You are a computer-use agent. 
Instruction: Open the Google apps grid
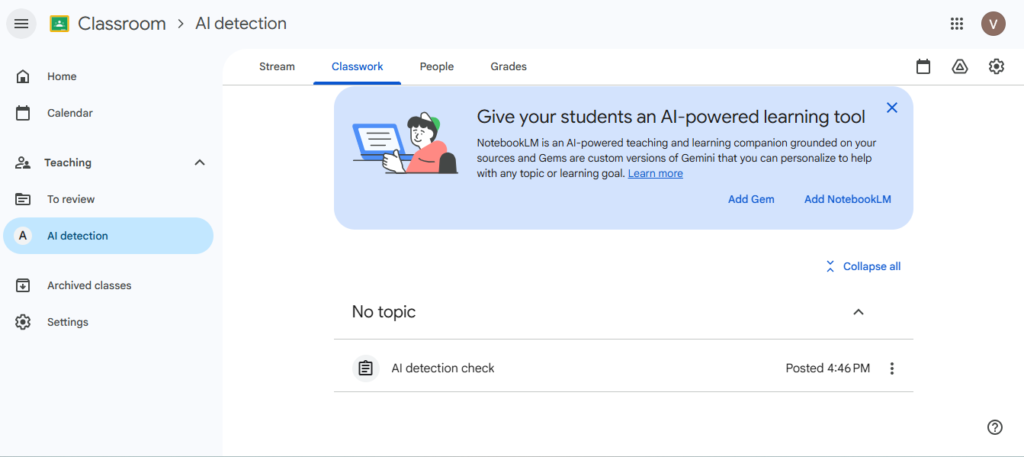point(957,24)
